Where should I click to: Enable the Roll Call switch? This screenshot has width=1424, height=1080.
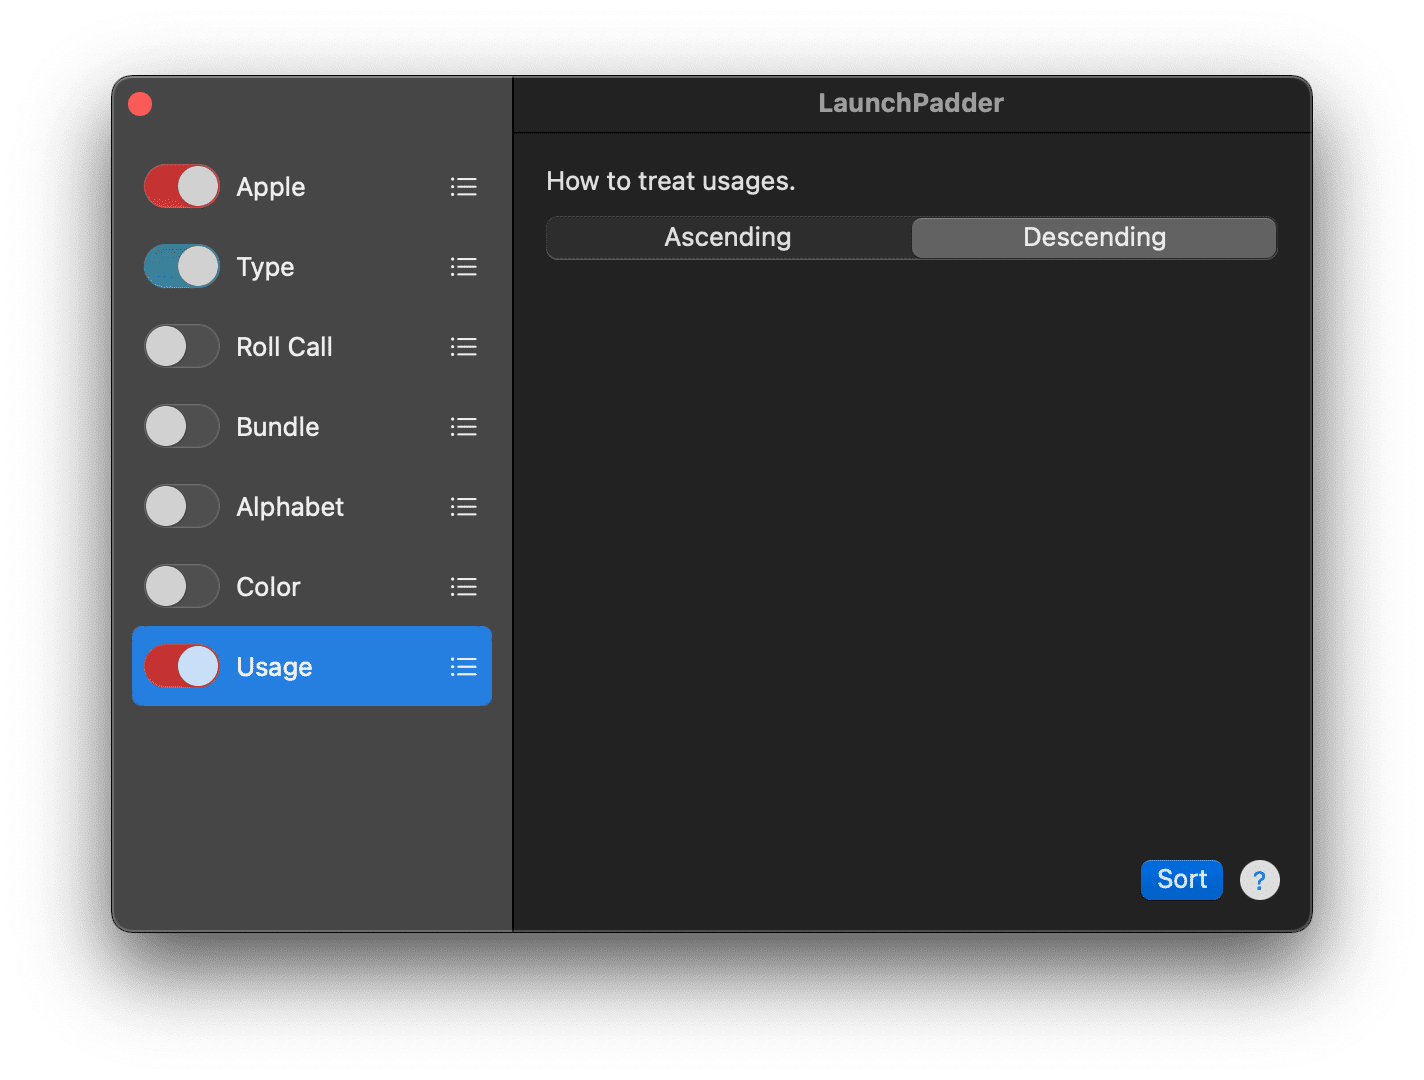[x=182, y=346]
